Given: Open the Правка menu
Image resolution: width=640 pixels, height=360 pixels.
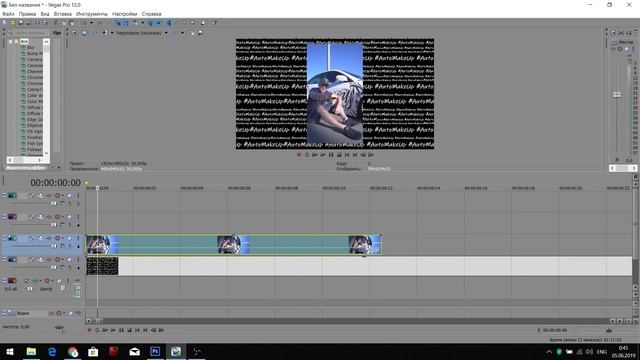Looking at the screenshot, I should pyautogui.click(x=27, y=14).
